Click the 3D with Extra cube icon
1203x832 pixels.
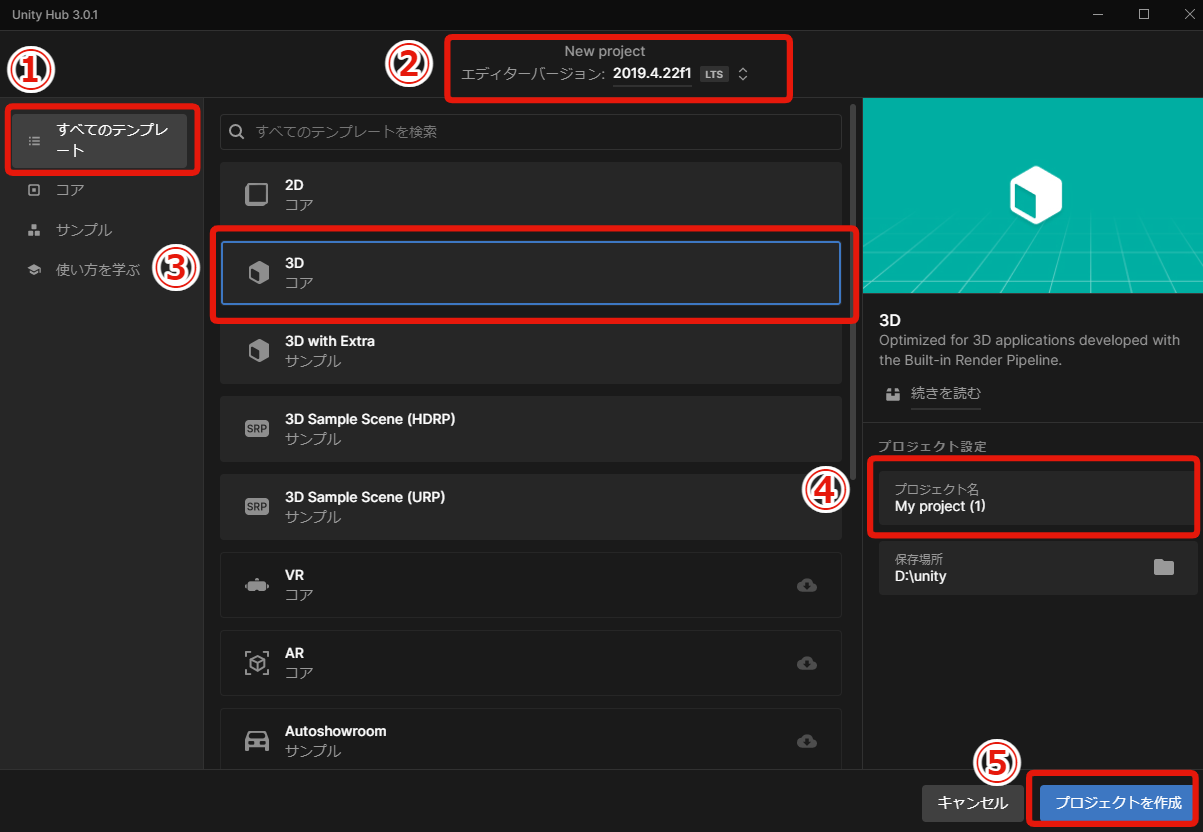(258, 351)
